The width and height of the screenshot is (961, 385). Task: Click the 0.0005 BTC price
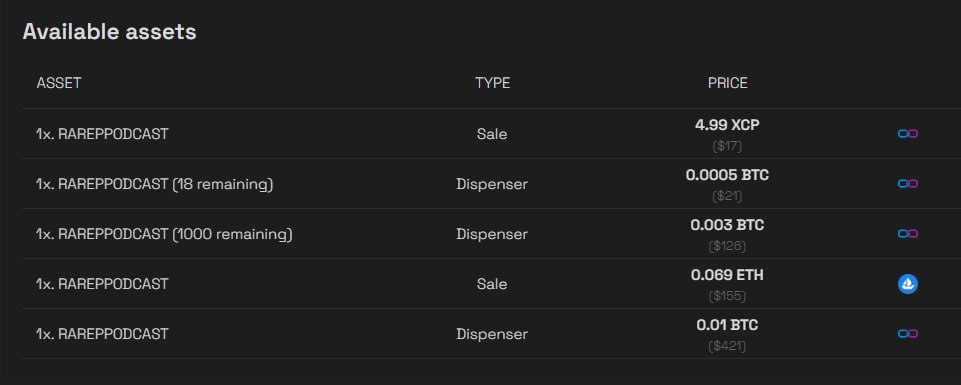[x=727, y=175]
